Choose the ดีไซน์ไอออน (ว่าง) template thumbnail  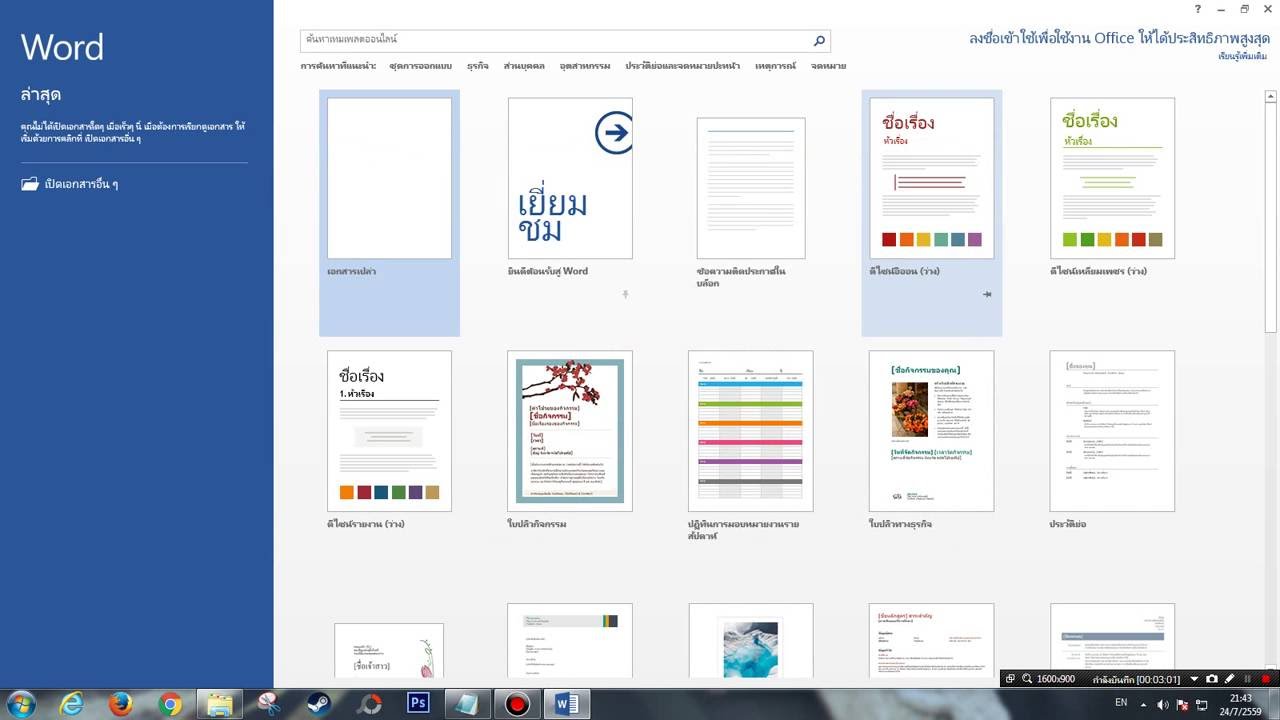pos(932,178)
